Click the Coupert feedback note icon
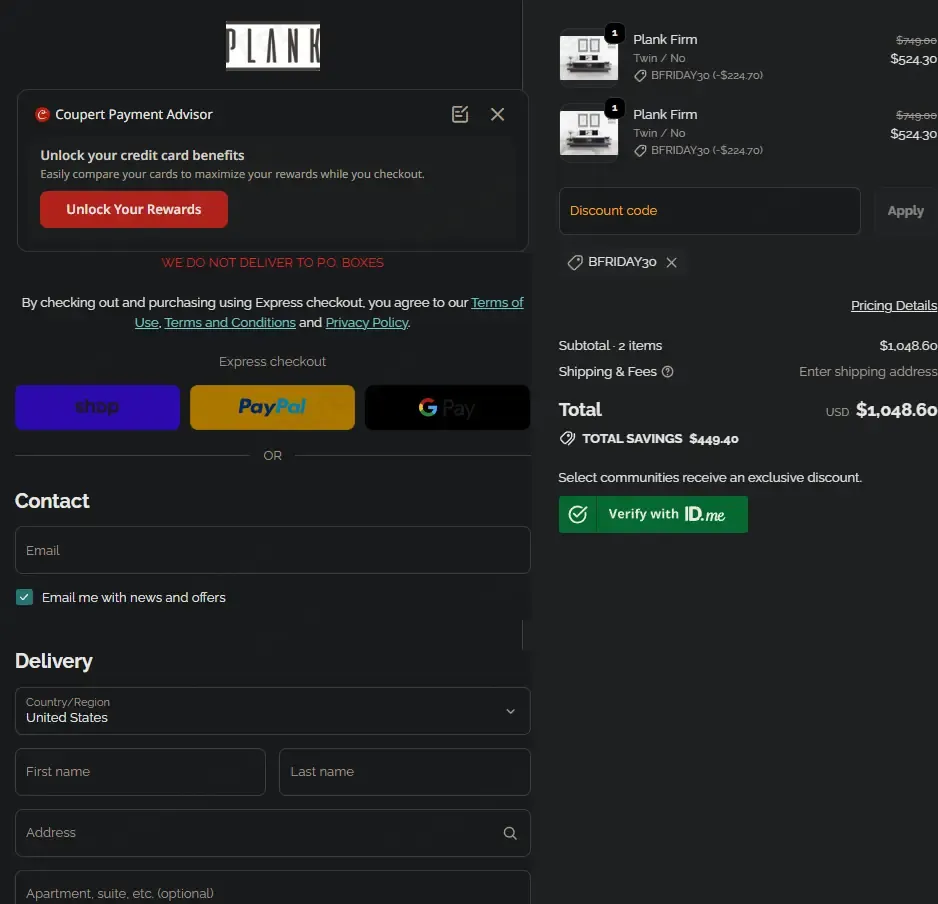 pos(460,114)
